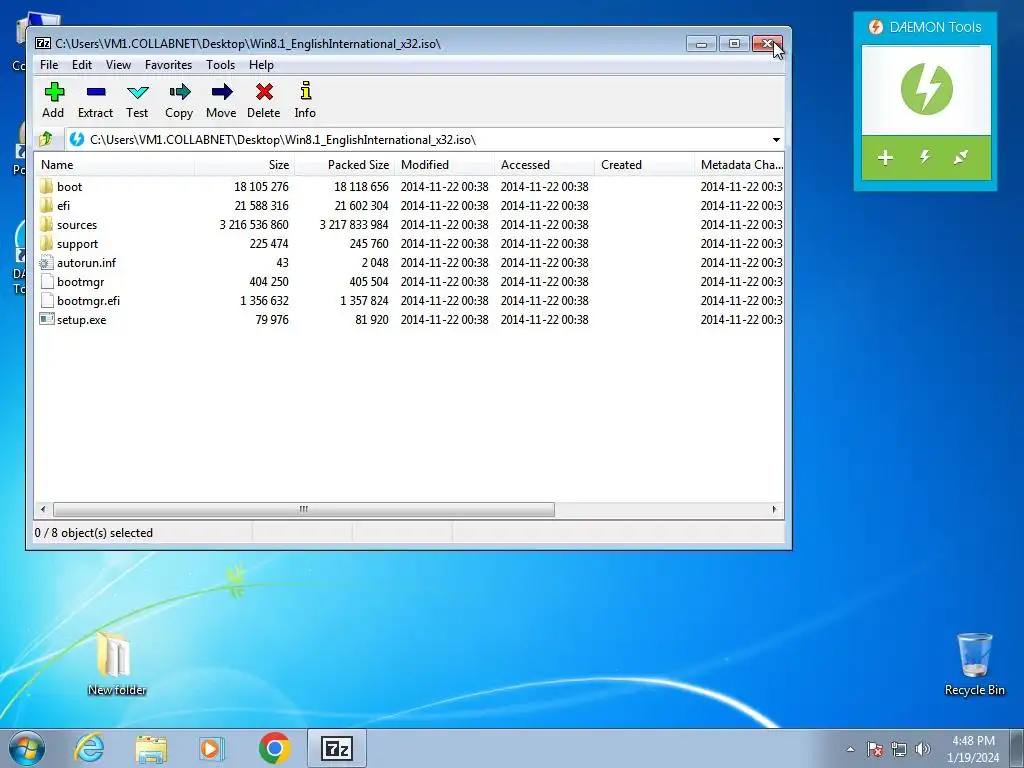
Task: Click the horizontal scrollbar thumb
Action: [x=304, y=509]
